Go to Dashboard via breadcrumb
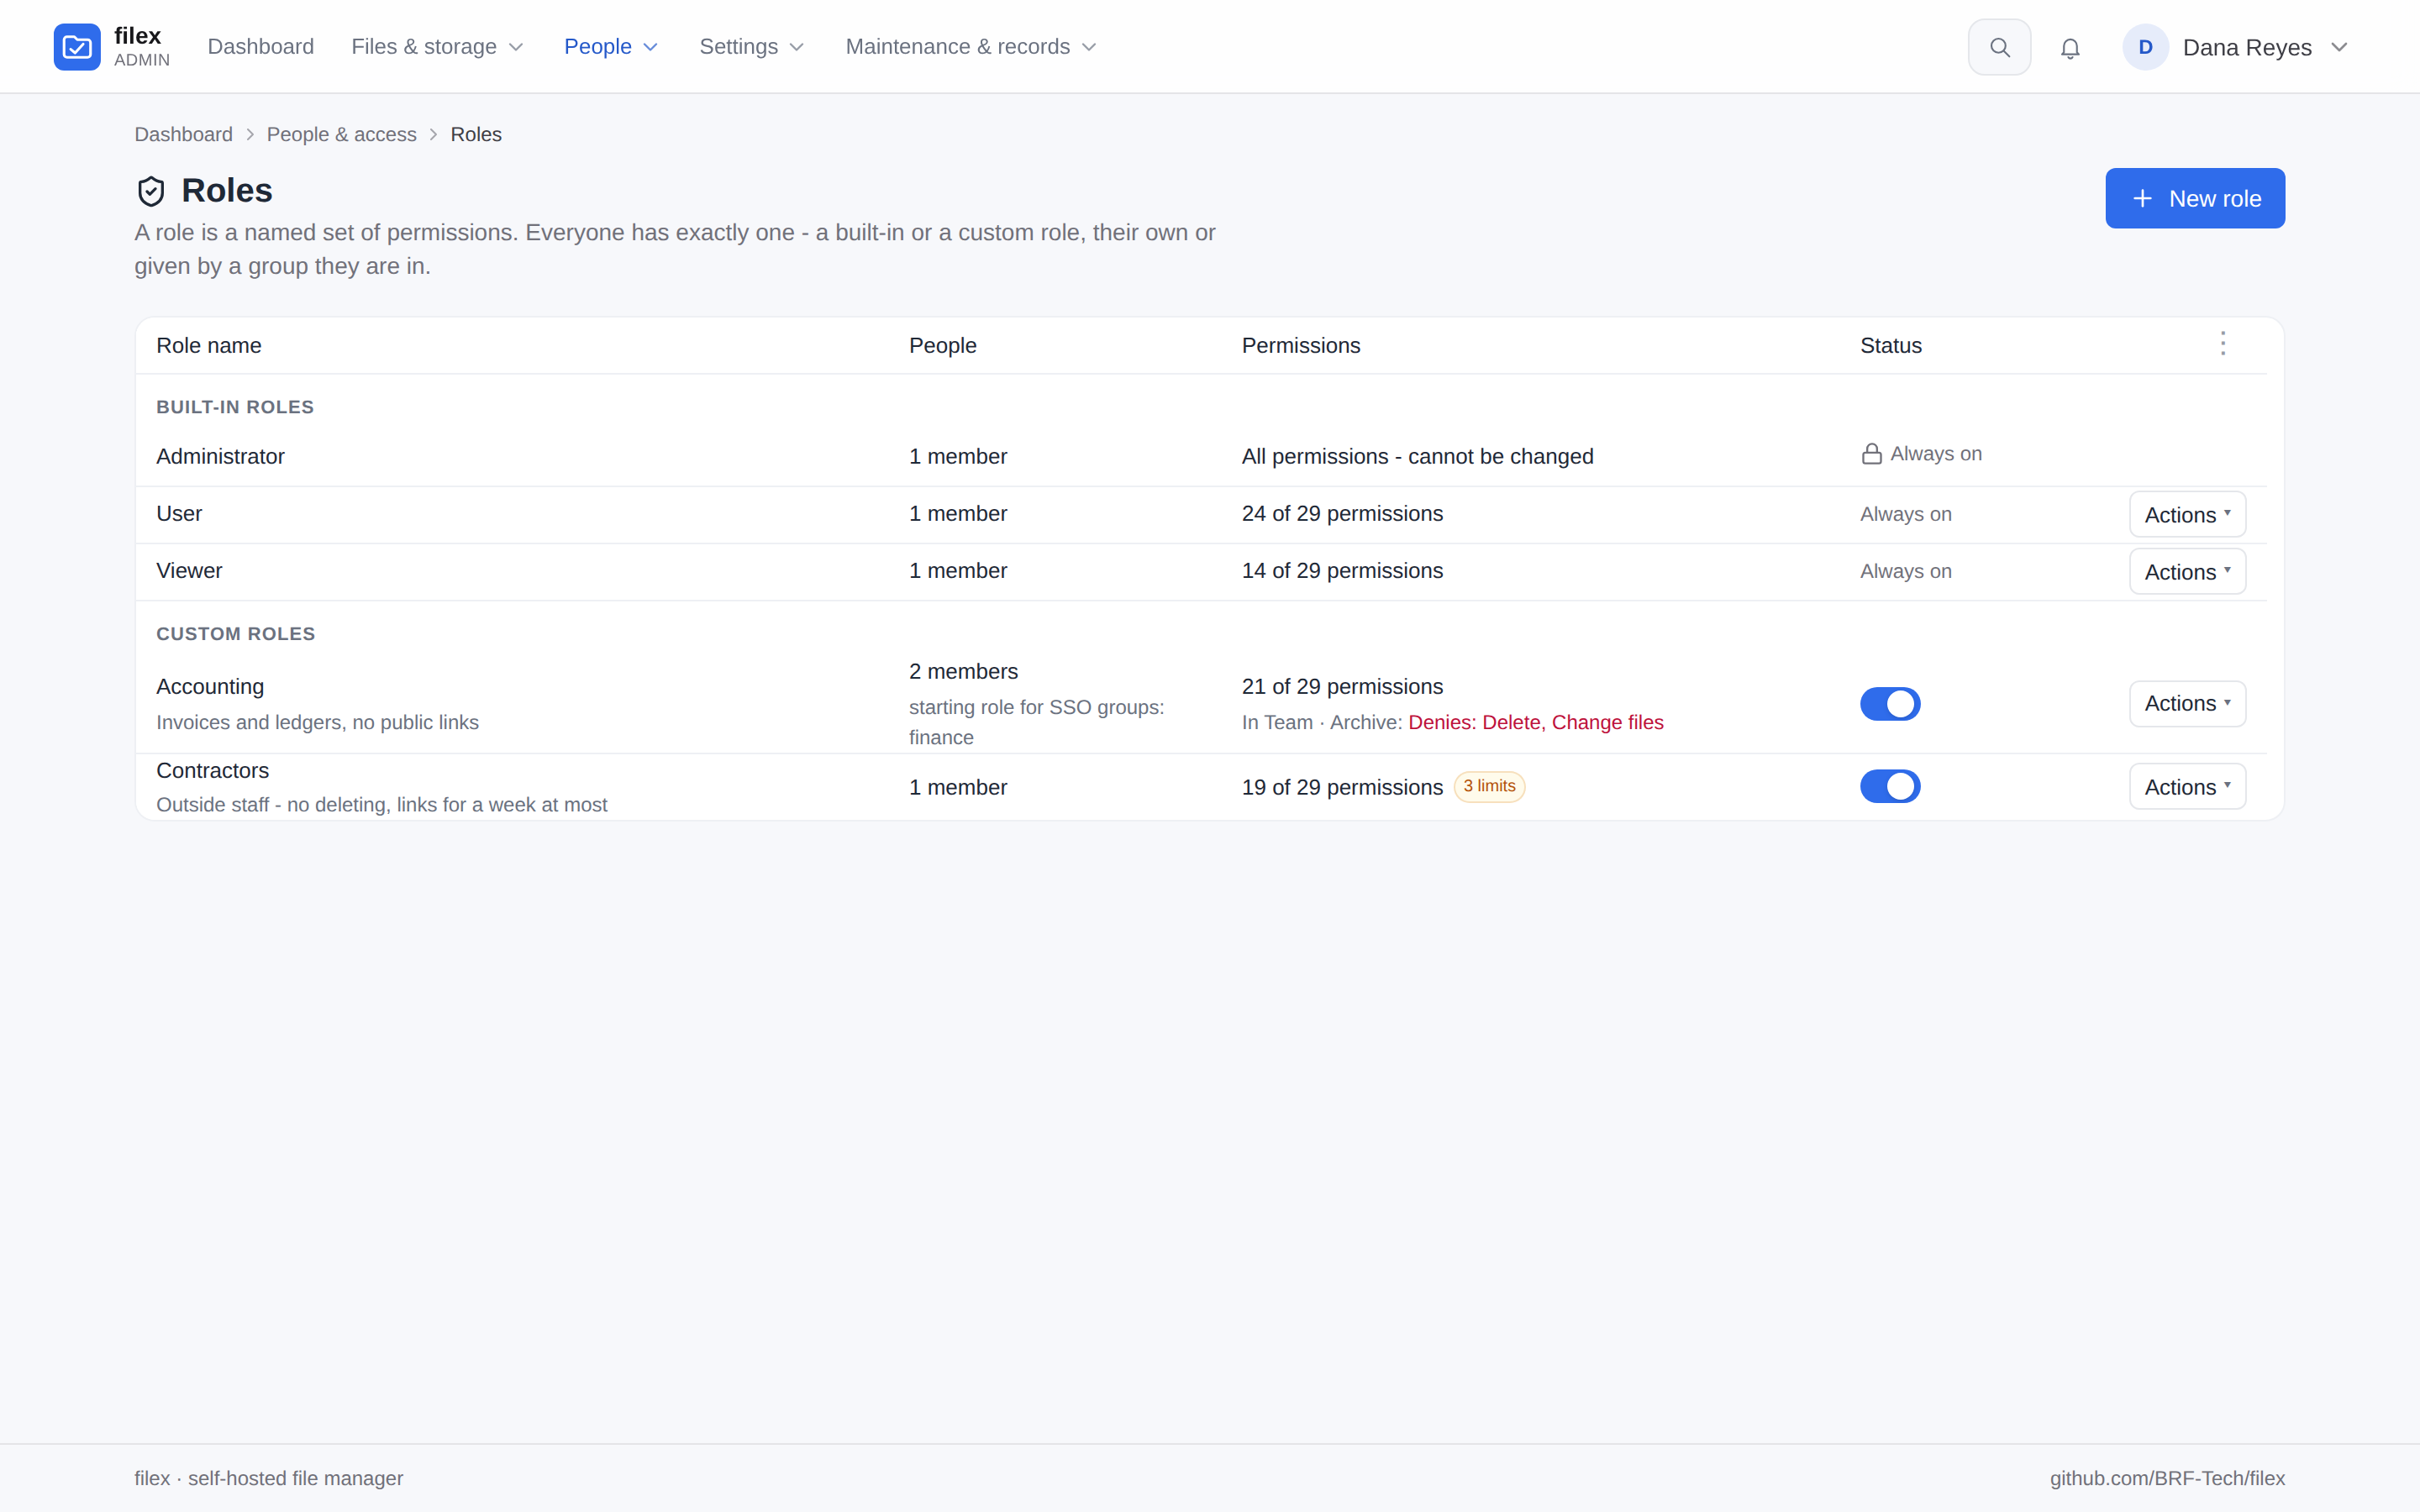Image resolution: width=2420 pixels, height=1512 pixels. 183,134
